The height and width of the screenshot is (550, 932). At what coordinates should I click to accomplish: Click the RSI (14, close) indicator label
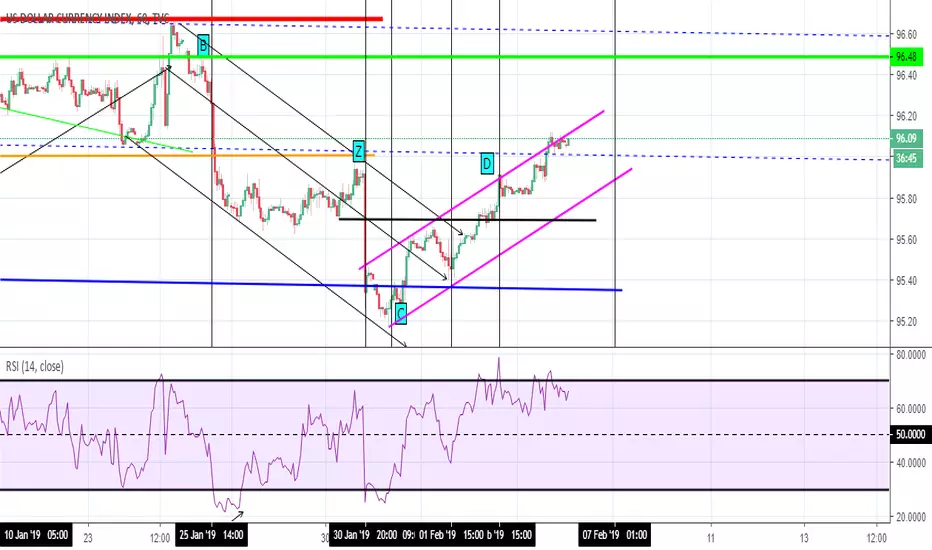[34, 366]
